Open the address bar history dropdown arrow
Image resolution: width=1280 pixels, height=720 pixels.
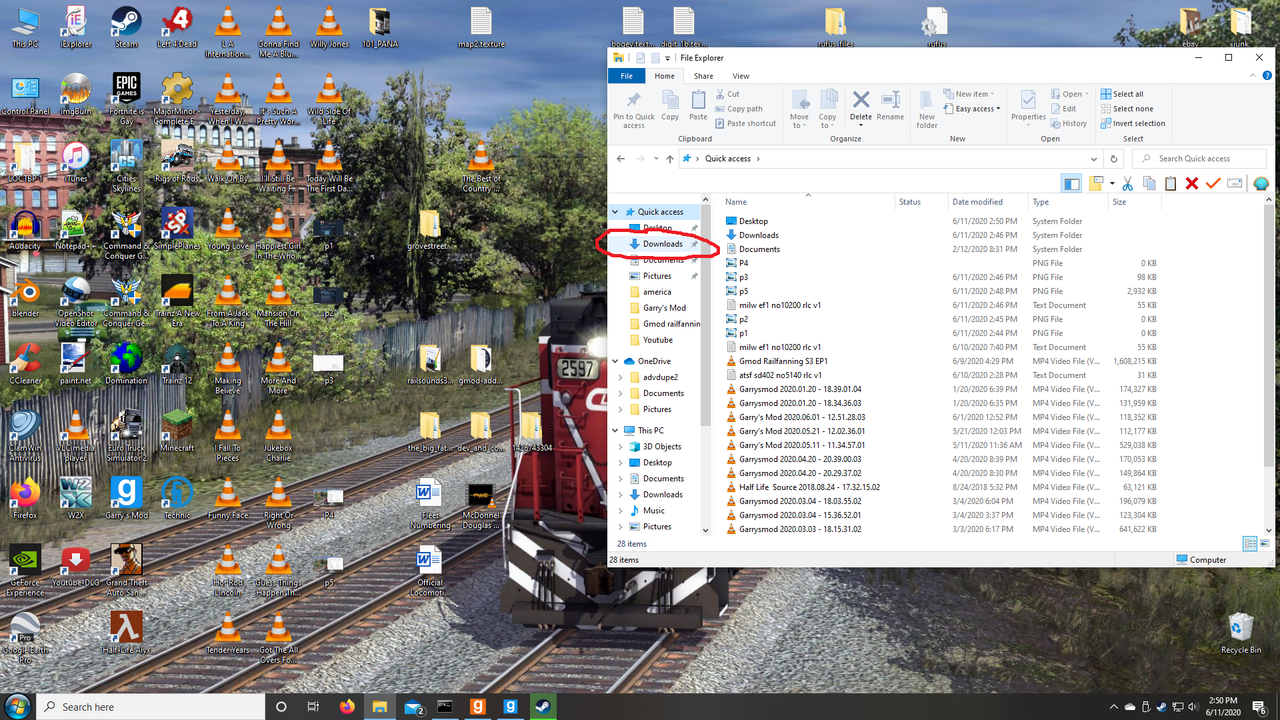[1093, 158]
